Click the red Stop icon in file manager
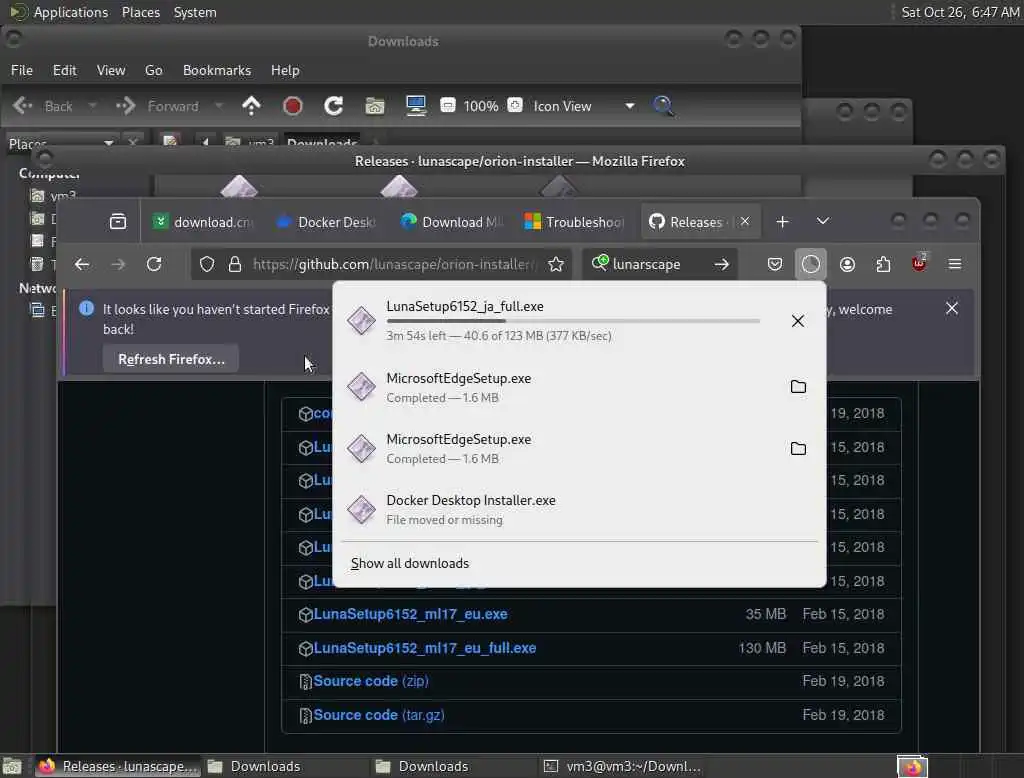 pos(293,105)
